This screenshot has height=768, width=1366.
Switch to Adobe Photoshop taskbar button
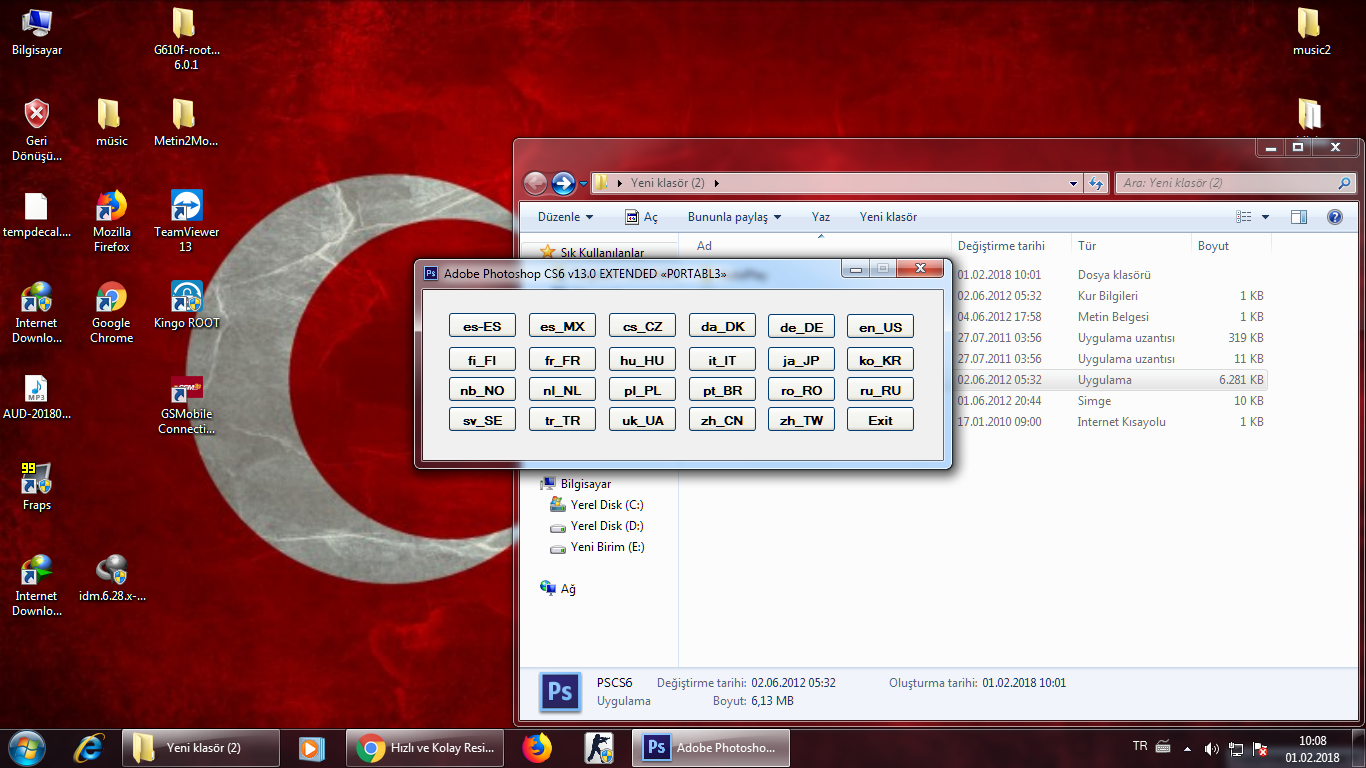710,747
